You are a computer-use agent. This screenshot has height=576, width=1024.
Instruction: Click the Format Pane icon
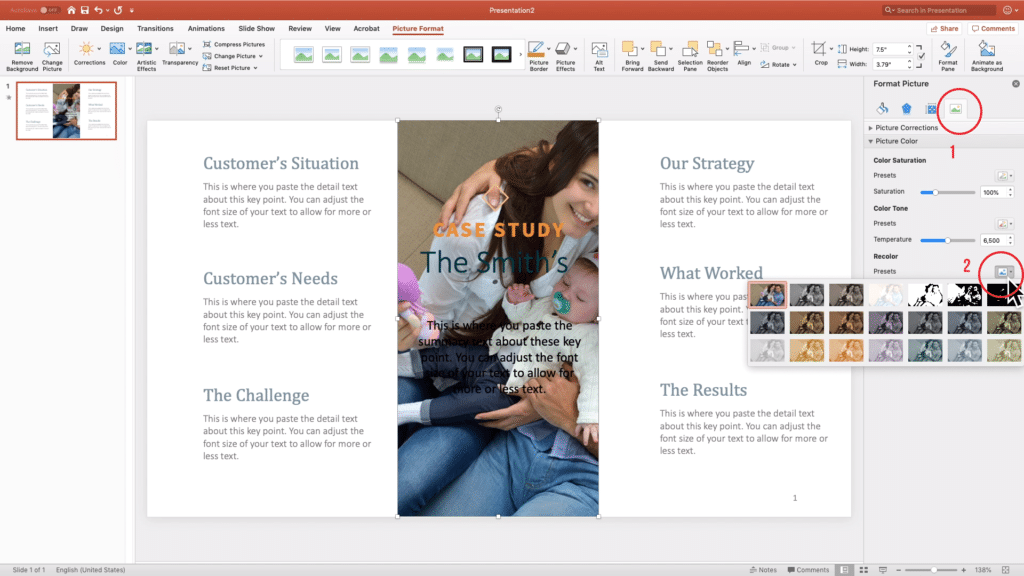(x=946, y=52)
